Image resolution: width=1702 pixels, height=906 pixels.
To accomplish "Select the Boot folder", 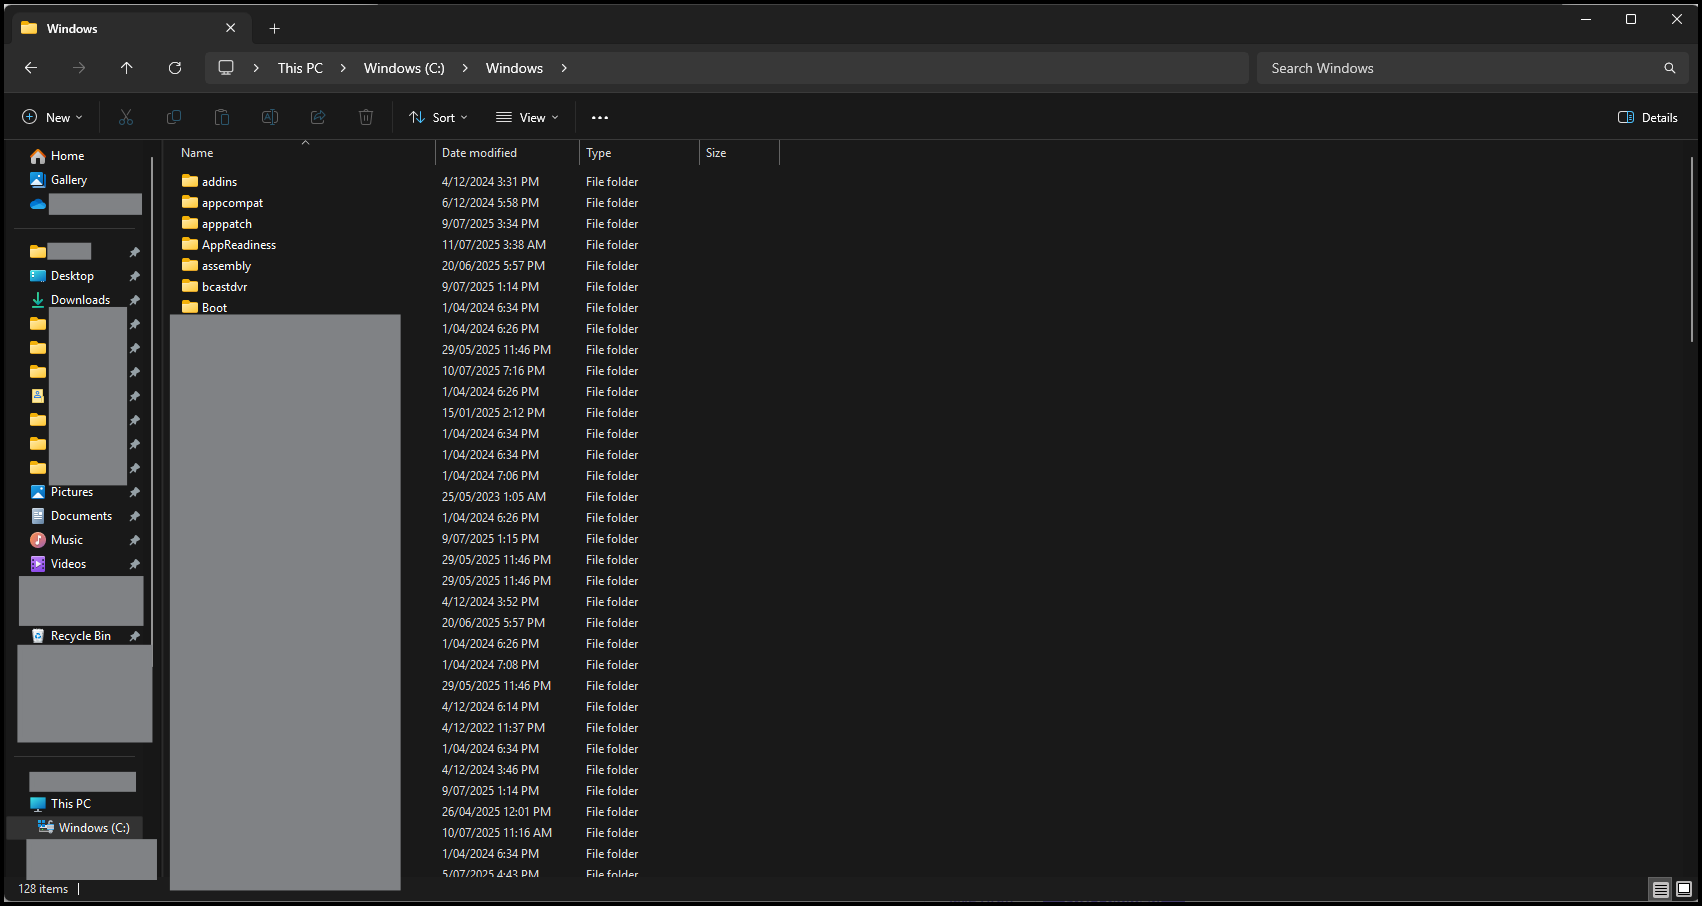I will [205, 308].
